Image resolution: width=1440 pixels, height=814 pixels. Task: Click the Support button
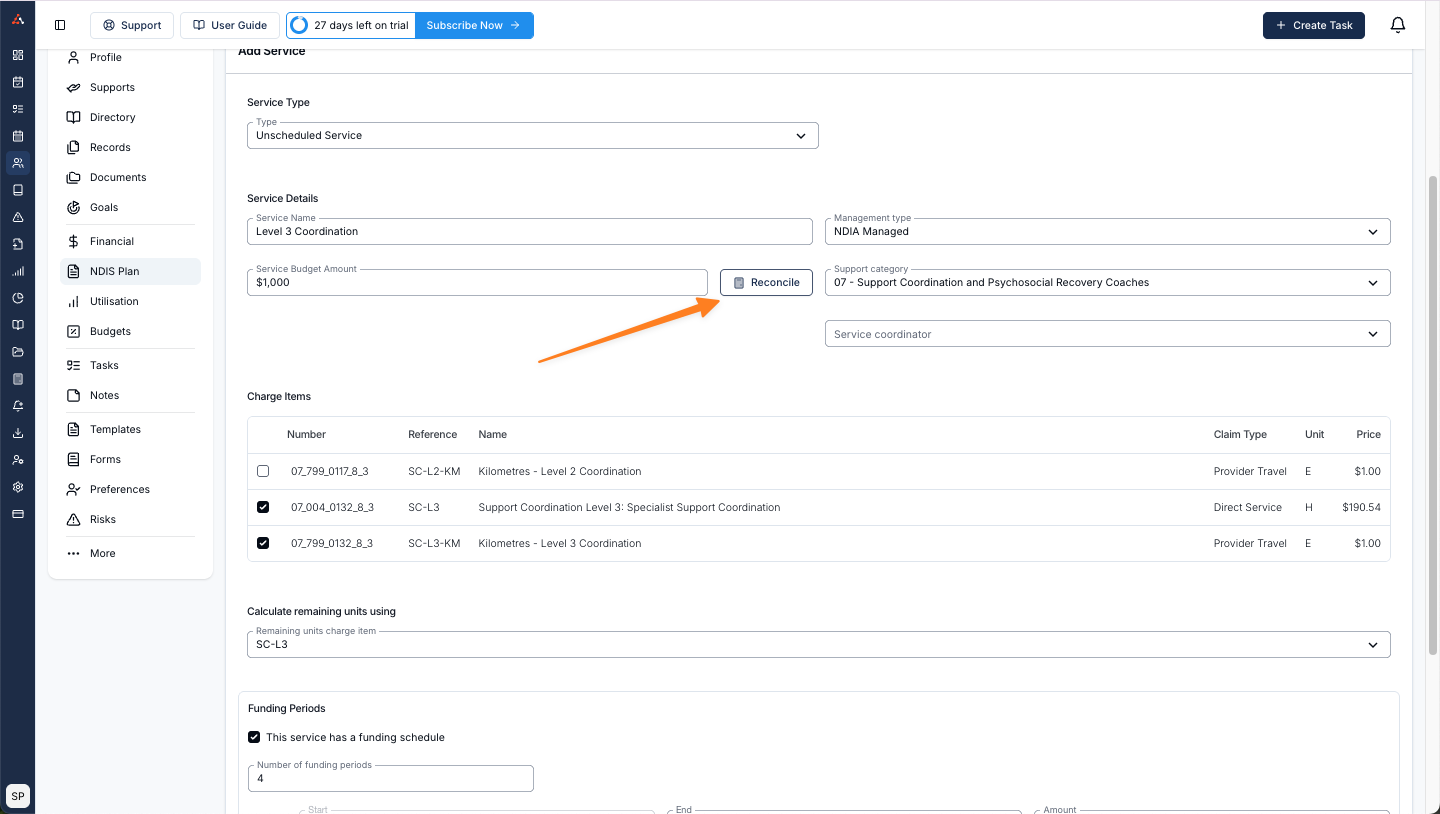coord(132,25)
